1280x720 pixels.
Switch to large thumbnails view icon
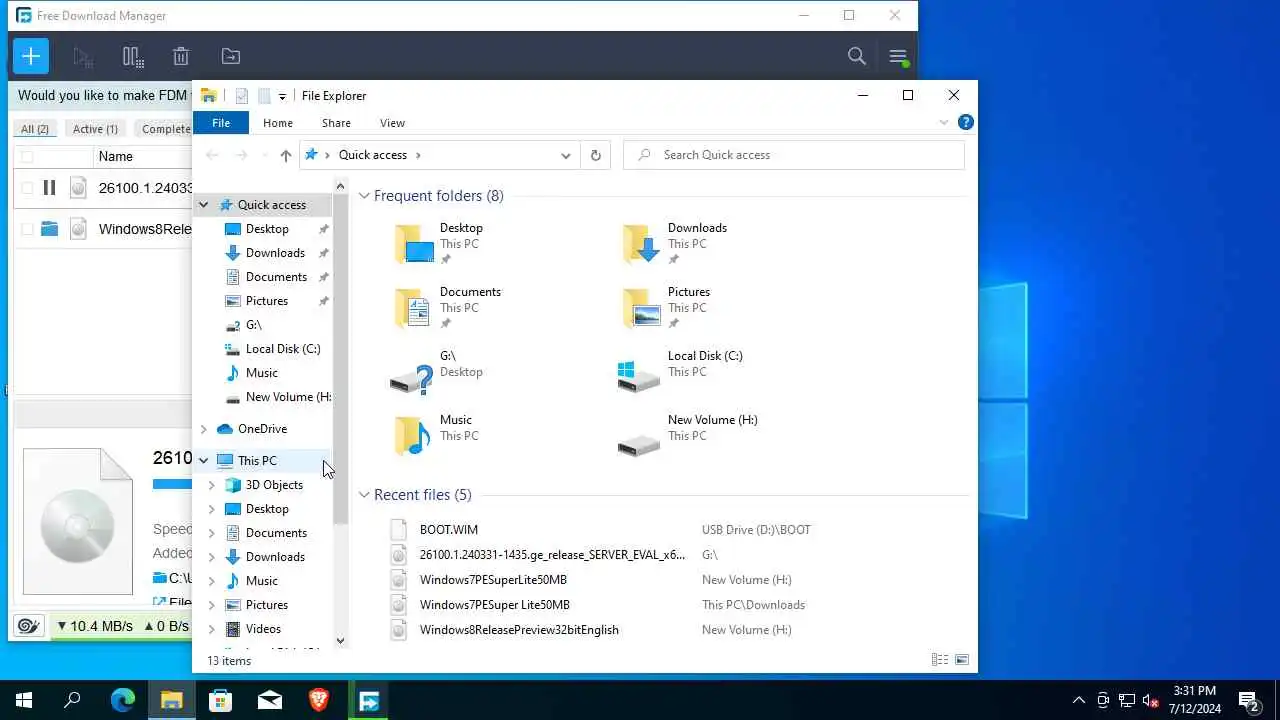[962, 660]
